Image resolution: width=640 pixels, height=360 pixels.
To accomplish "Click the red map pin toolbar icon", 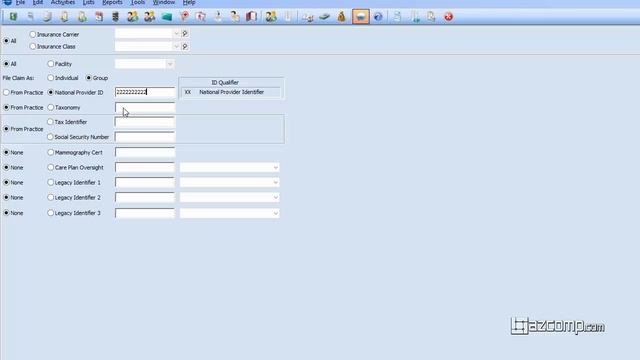I will 184,17.
